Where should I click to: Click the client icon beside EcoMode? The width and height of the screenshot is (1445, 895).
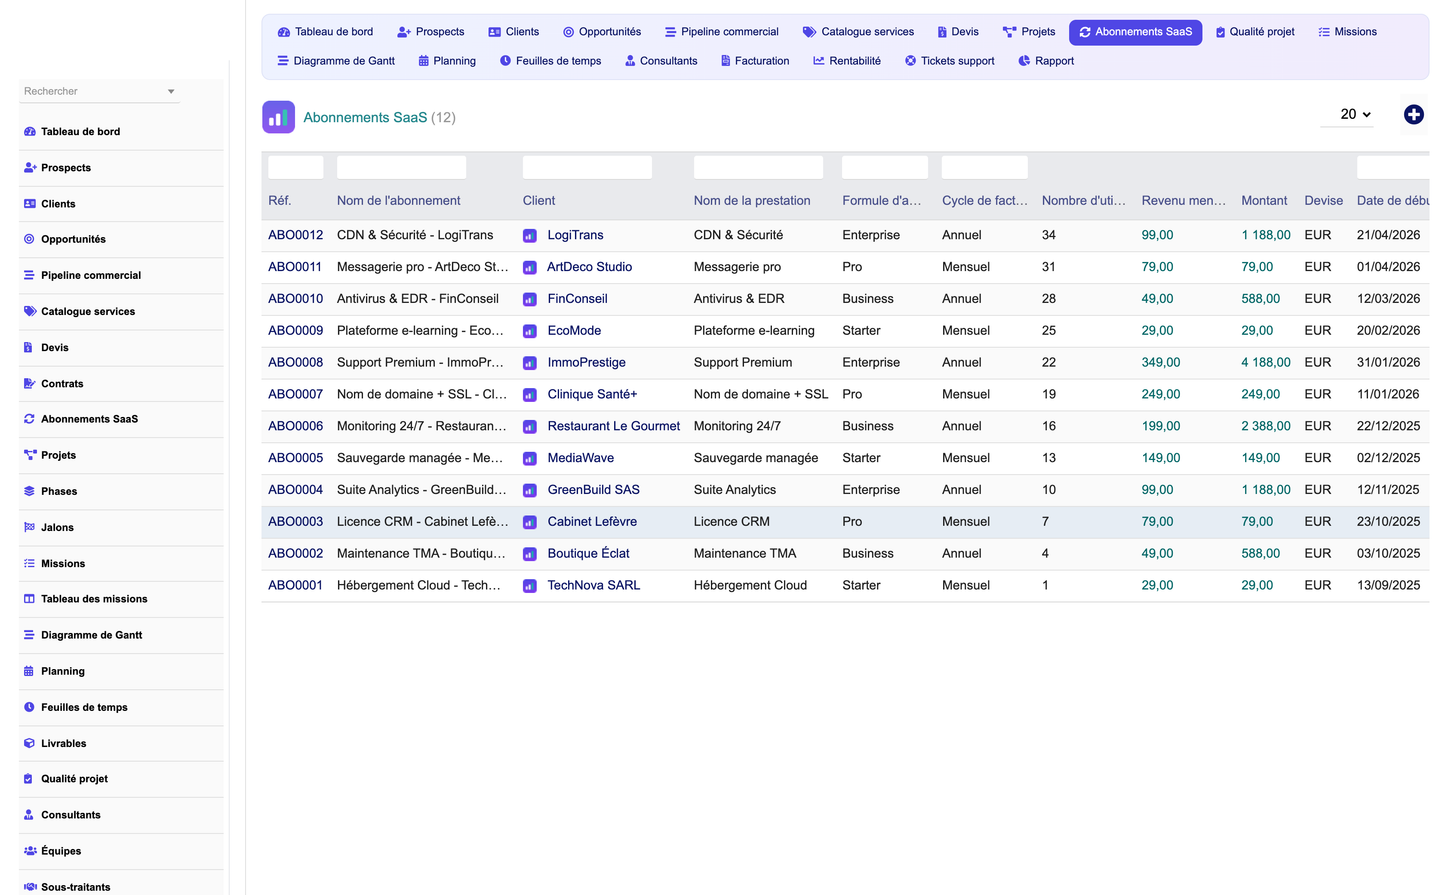(530, 331)
